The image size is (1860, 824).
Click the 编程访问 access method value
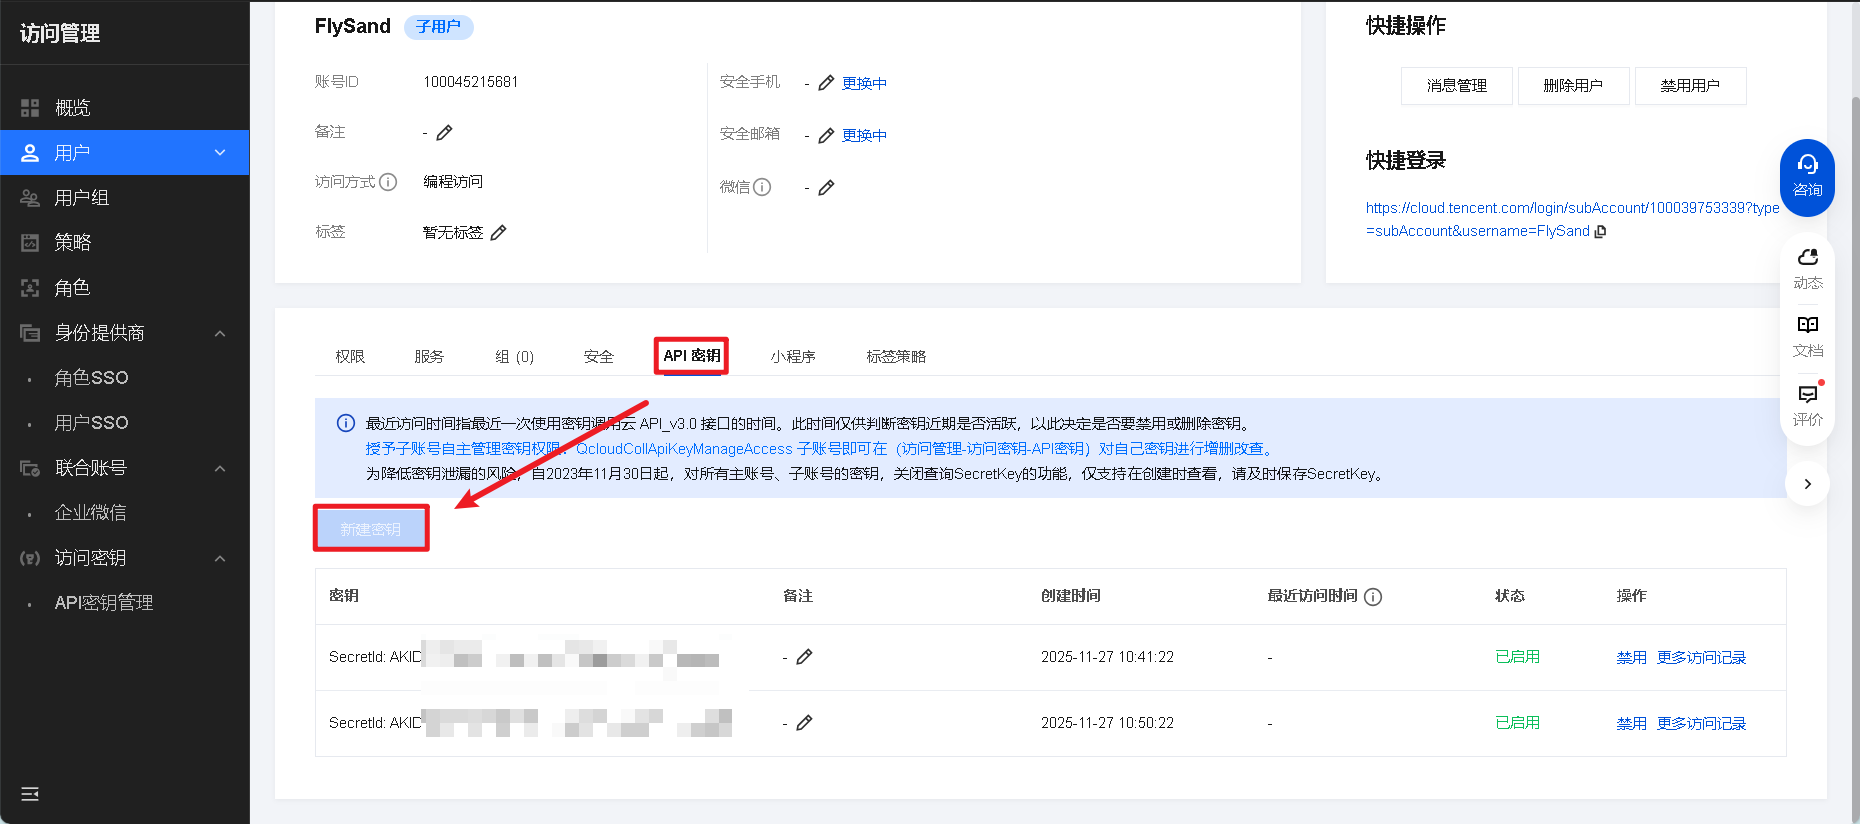[452, 182]
